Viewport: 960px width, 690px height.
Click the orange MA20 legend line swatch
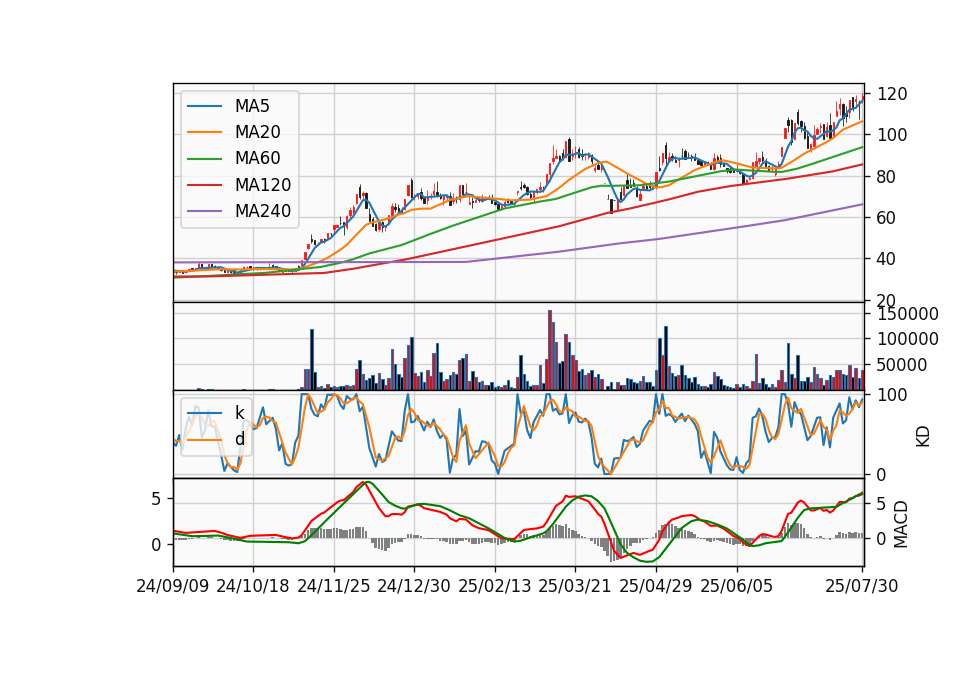pyautogui.click(x=204, y=132)
